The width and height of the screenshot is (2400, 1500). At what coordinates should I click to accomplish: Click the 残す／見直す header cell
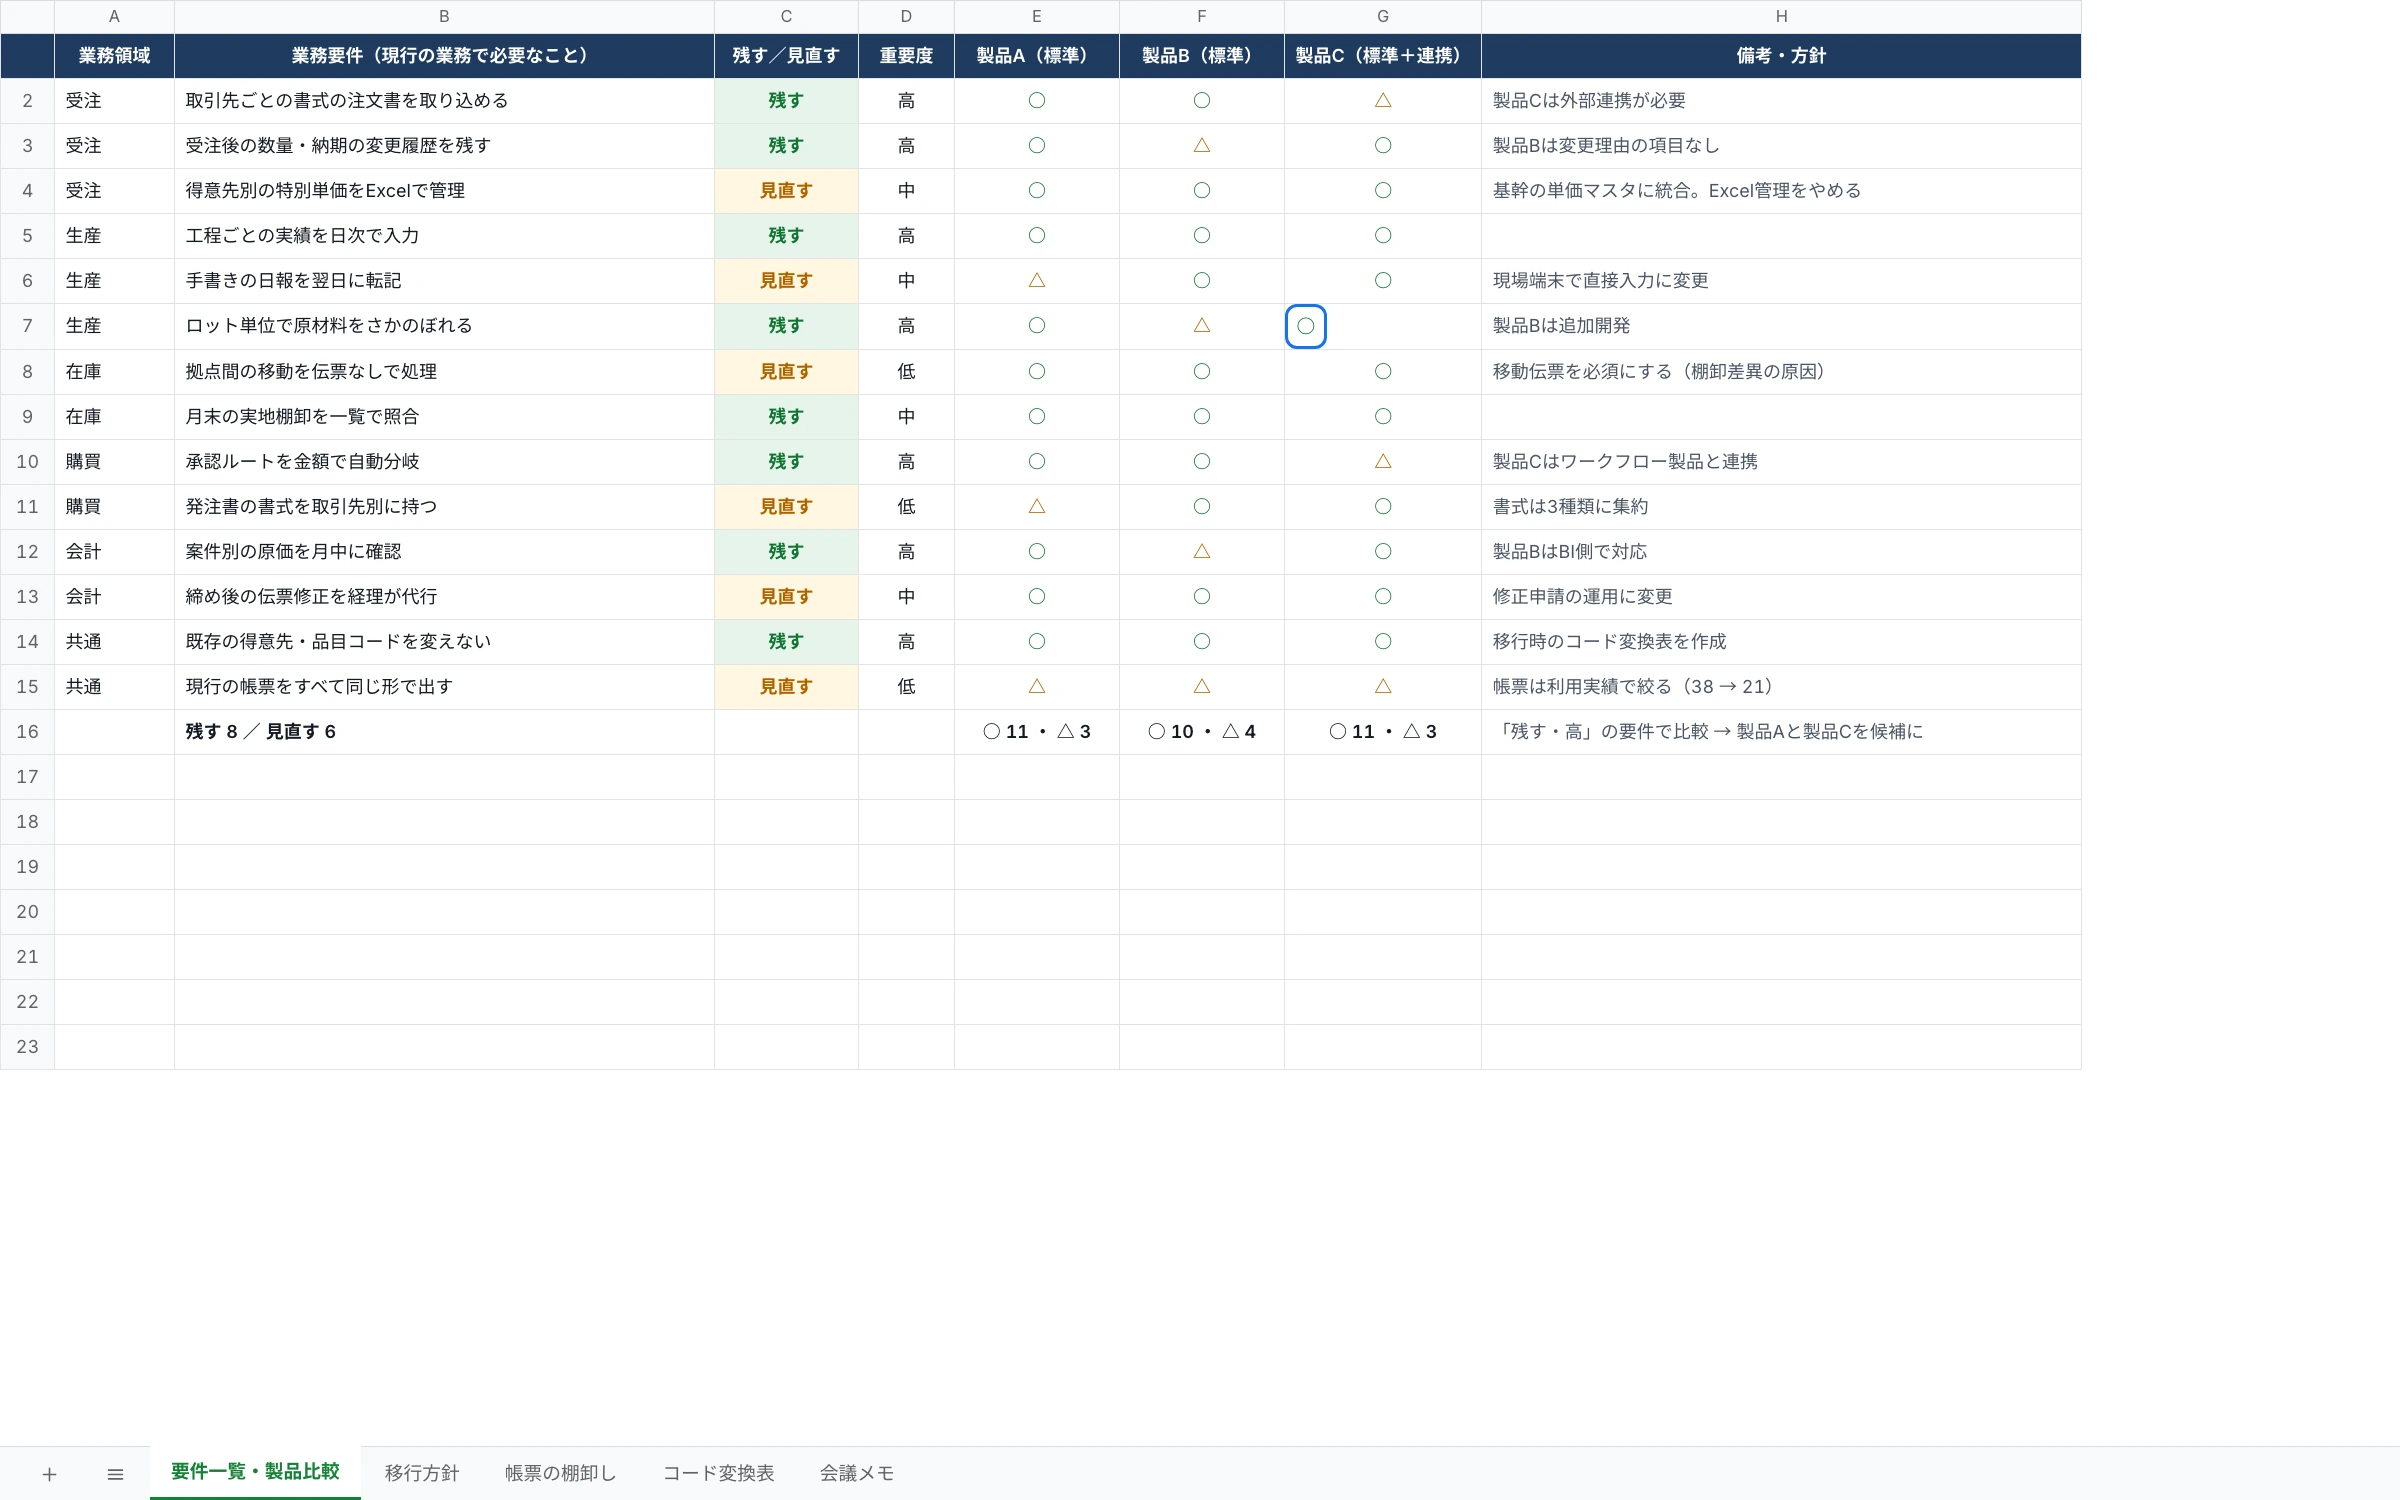pyautogui.click(x=786, y=56)
